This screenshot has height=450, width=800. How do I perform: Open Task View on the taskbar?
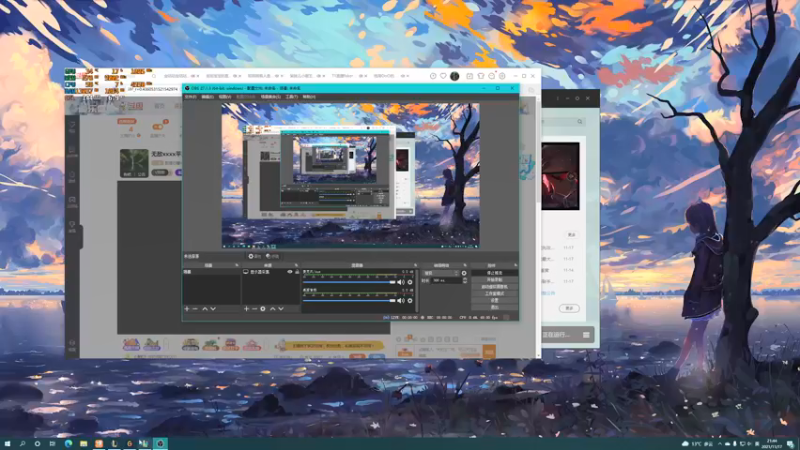click(x=52, y=444)
